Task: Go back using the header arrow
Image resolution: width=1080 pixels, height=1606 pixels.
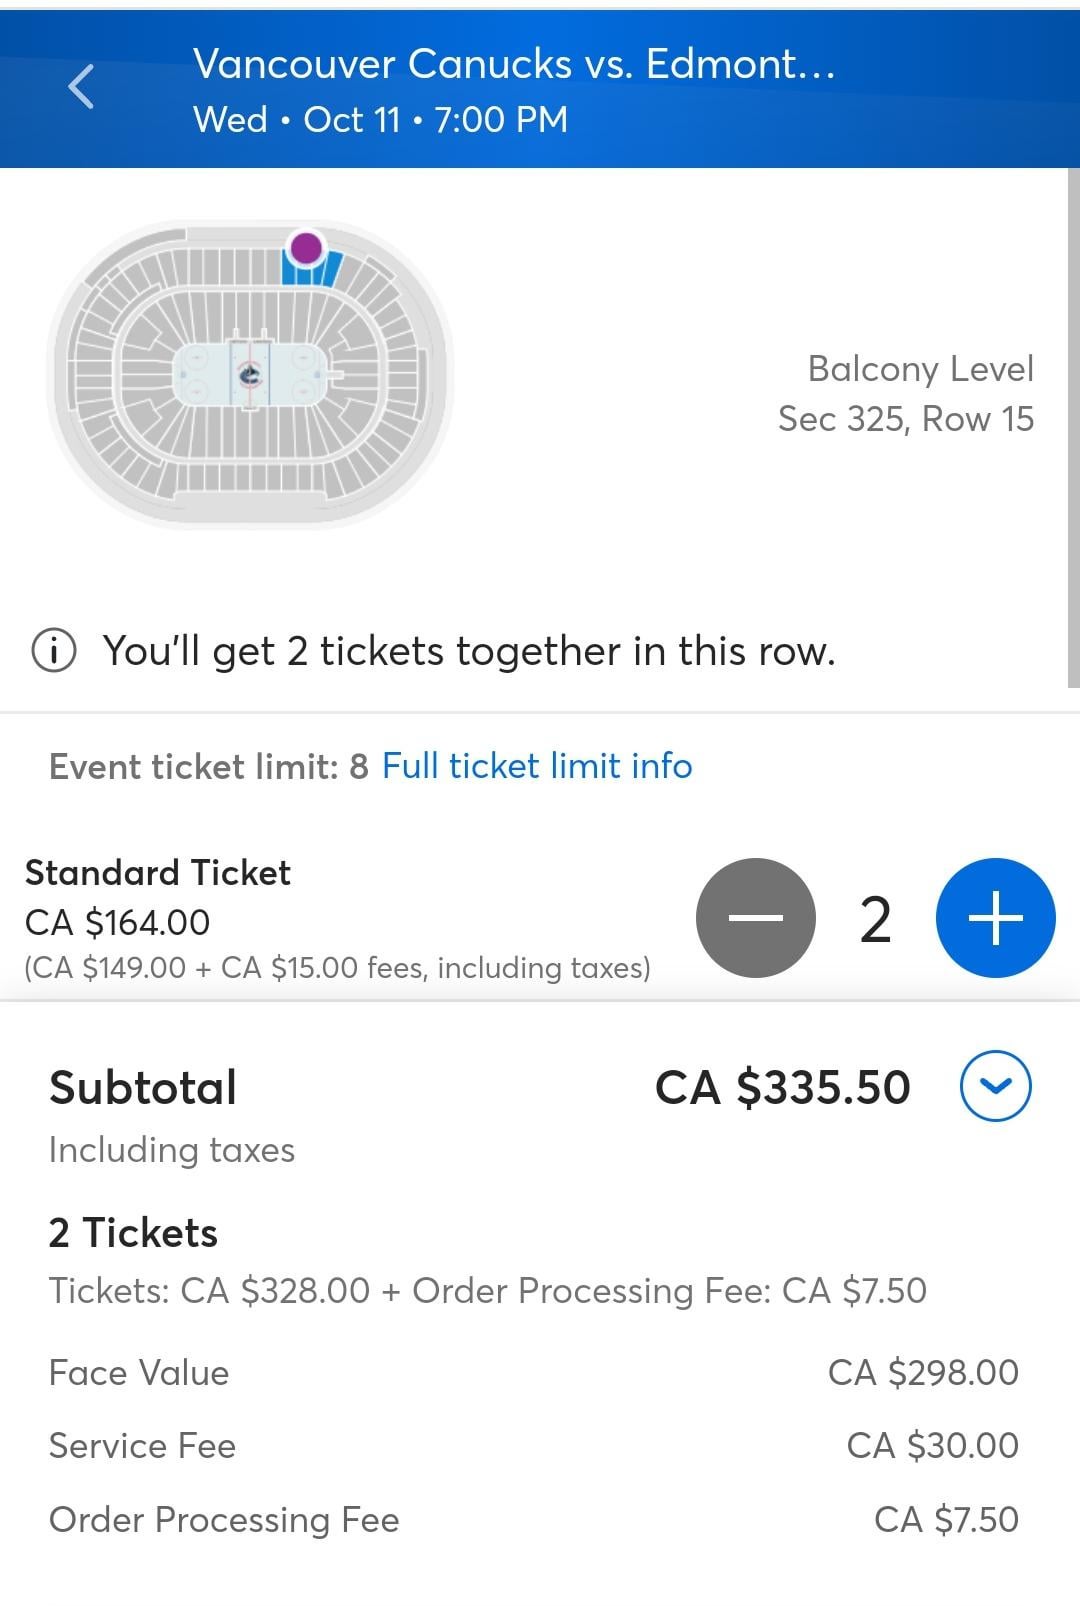Action: click(x=82, y=87)
